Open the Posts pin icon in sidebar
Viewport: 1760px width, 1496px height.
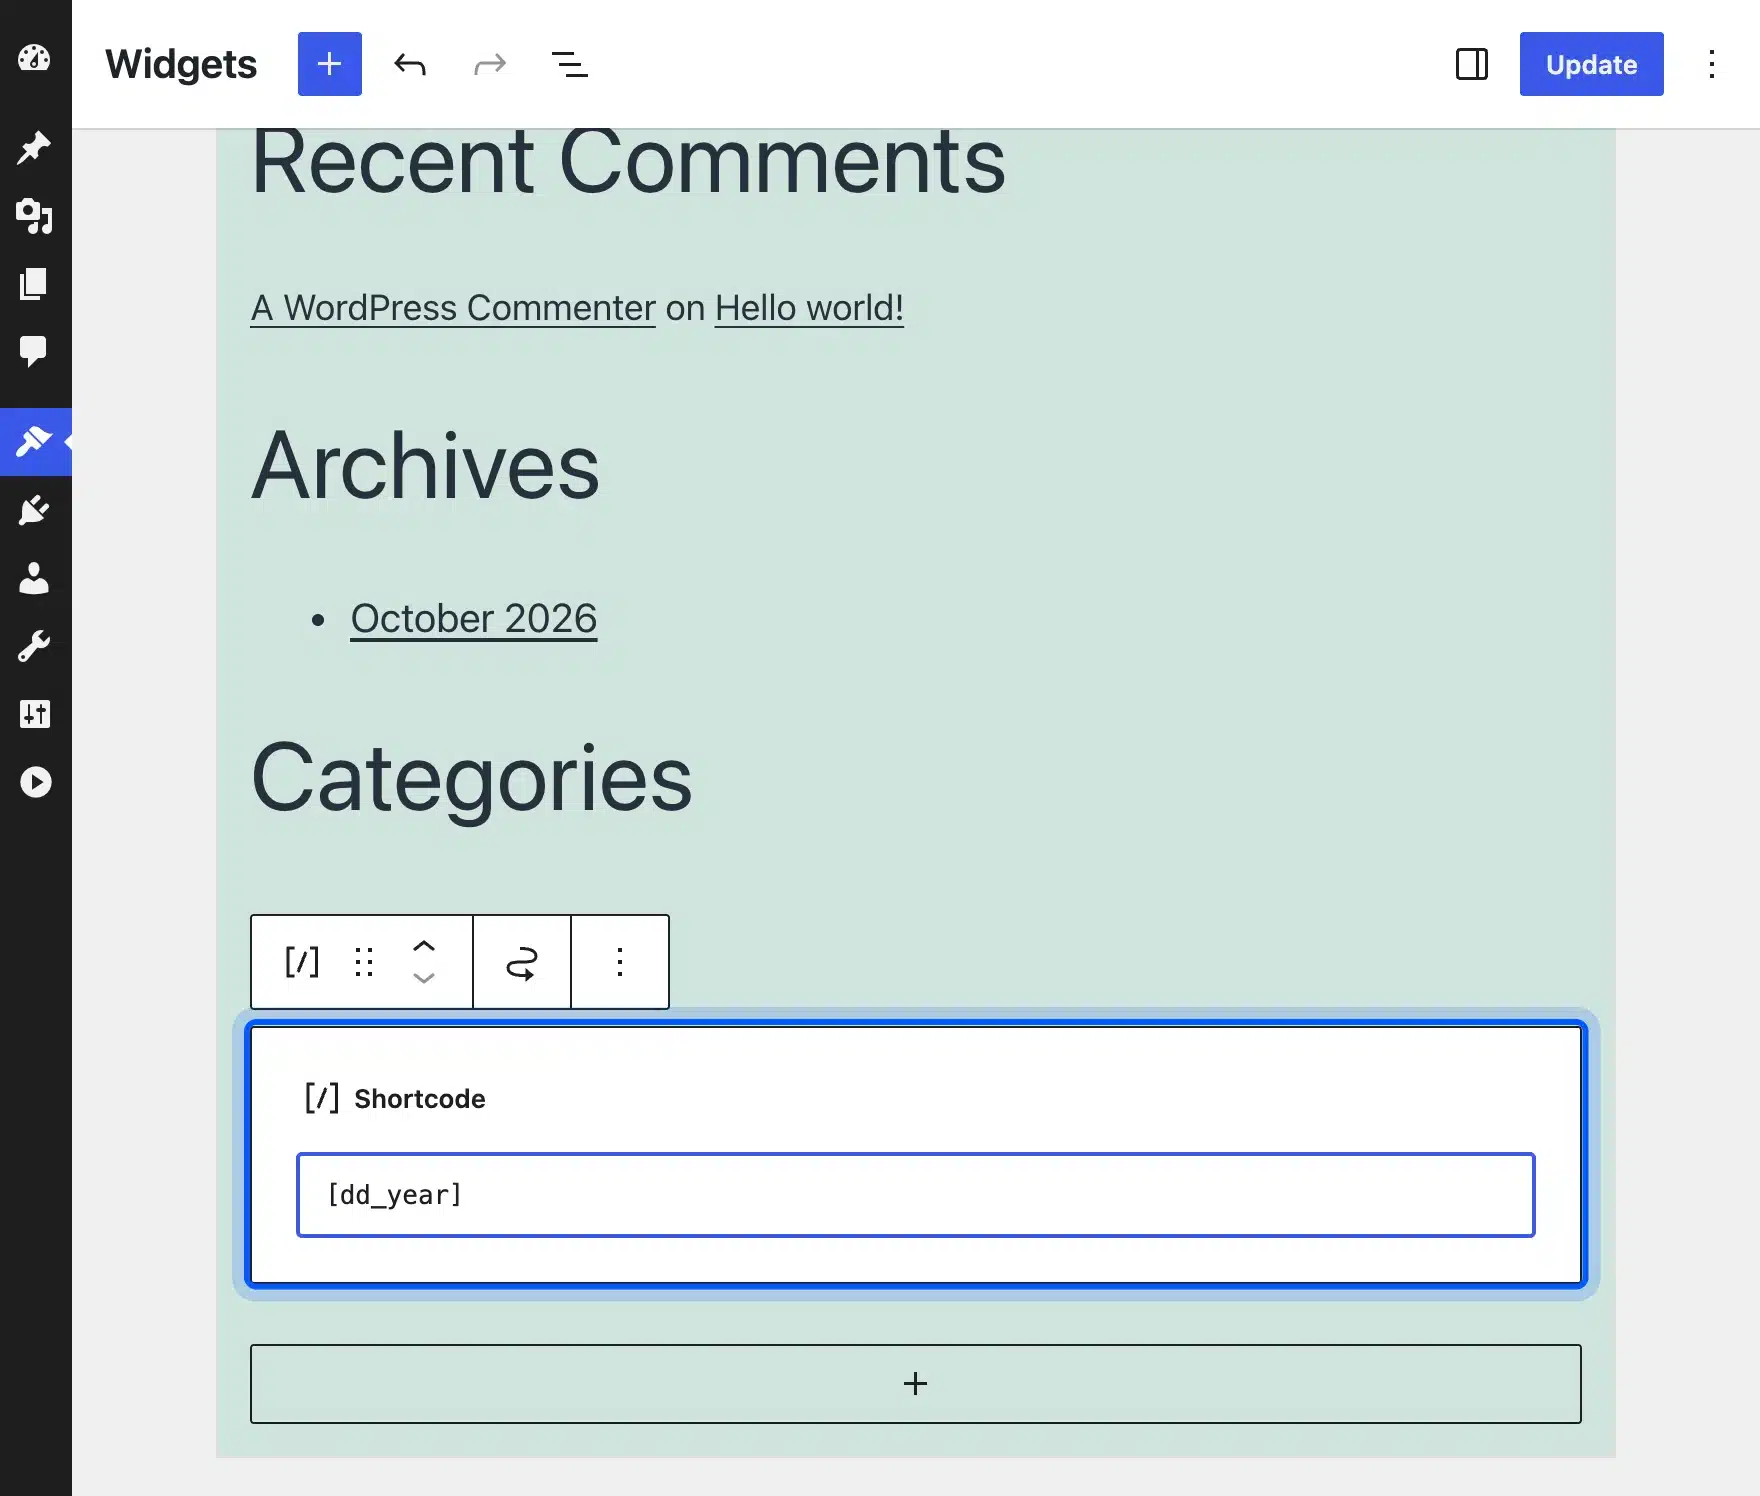(35, 147)
